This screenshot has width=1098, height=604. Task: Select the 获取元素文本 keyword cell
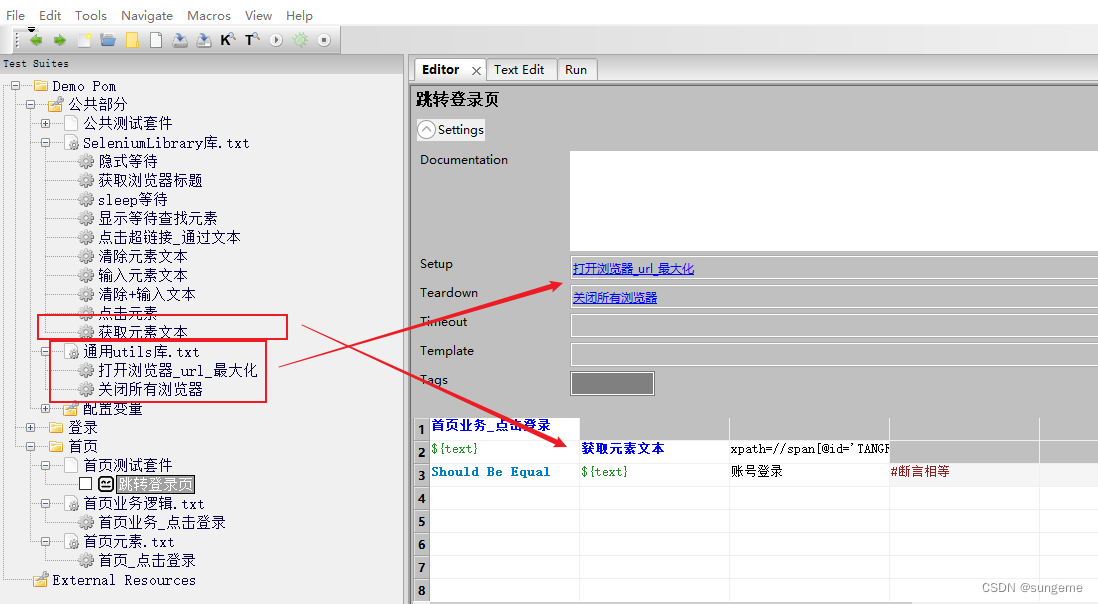tap(655, 451)
